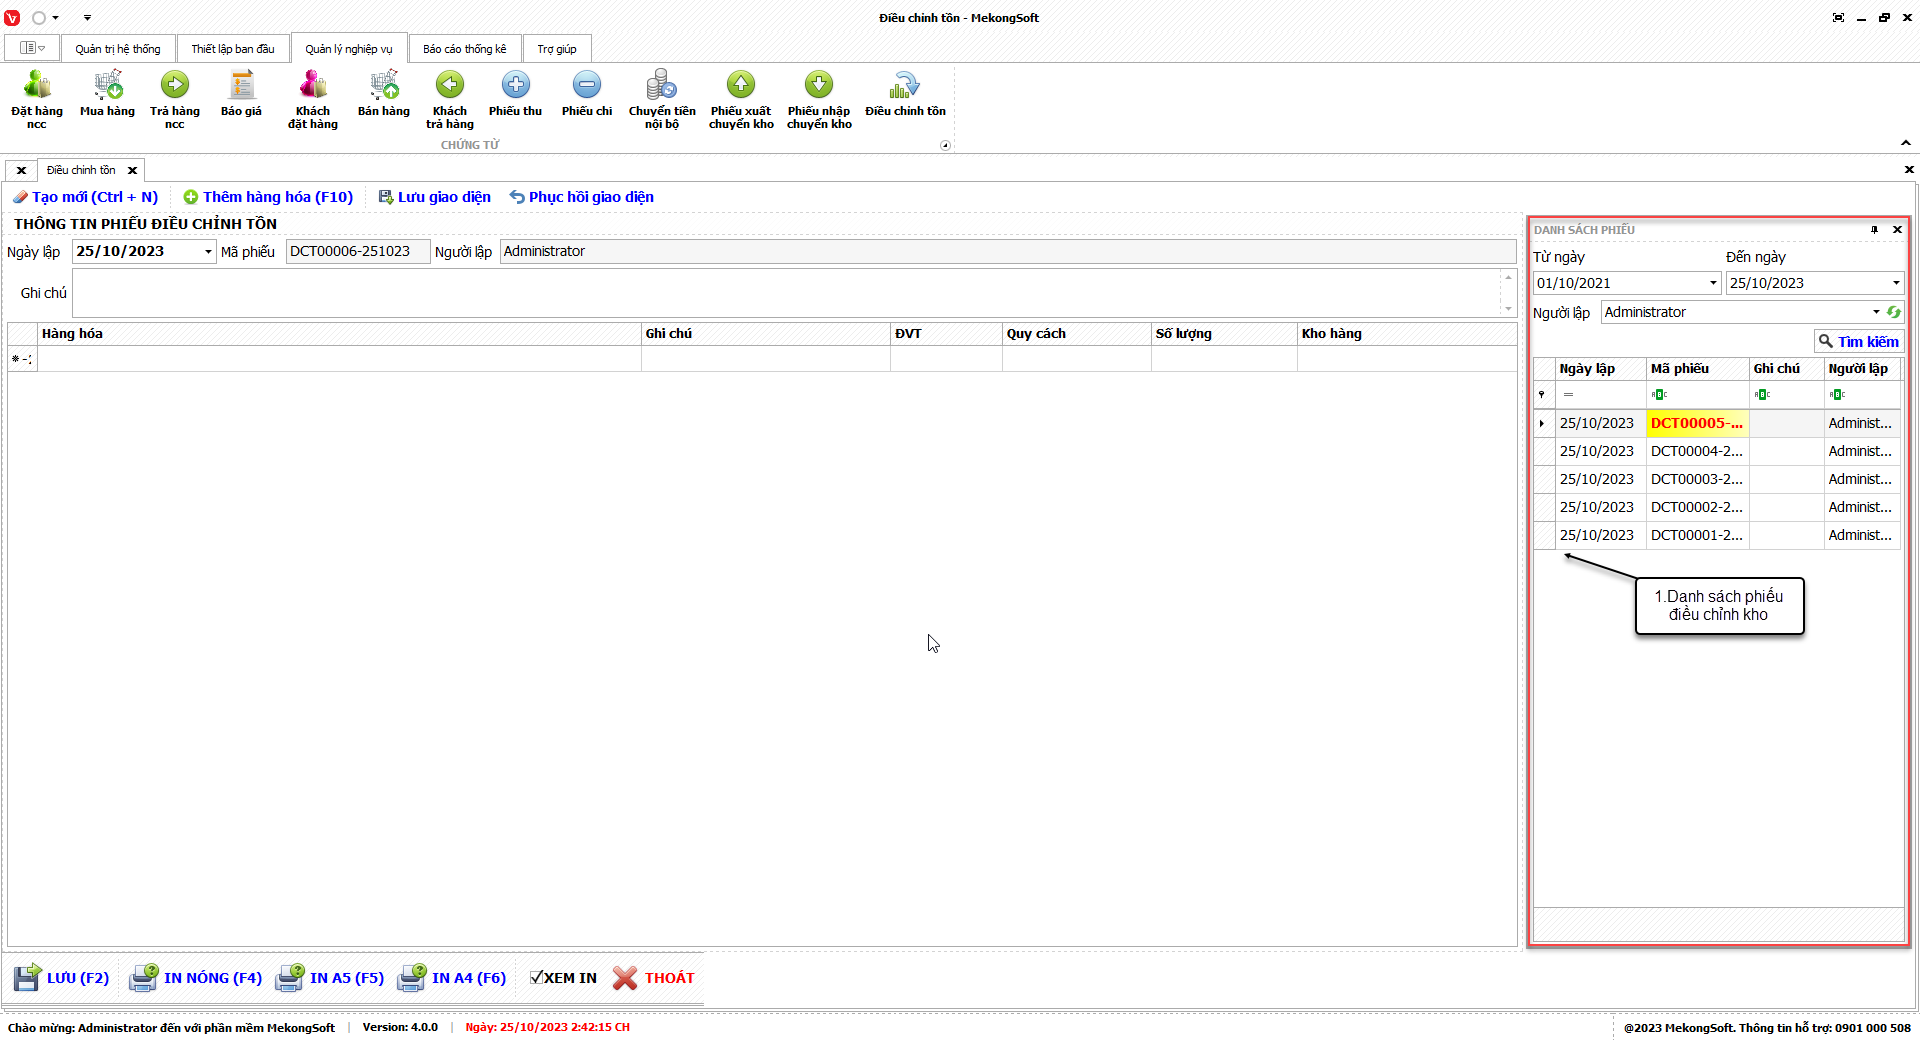Select voucher row DCT00001

(x=1717, y=536)
